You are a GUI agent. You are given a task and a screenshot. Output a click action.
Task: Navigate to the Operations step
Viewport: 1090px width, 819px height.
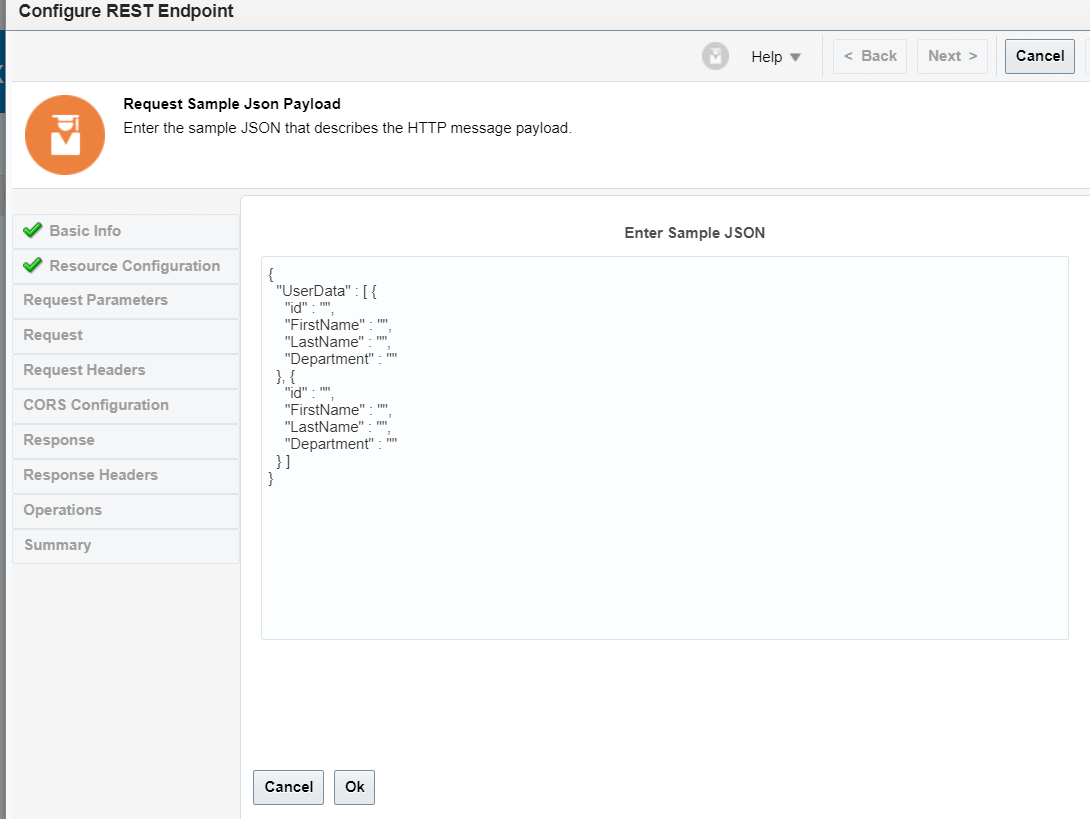click(x=63, y=510)
